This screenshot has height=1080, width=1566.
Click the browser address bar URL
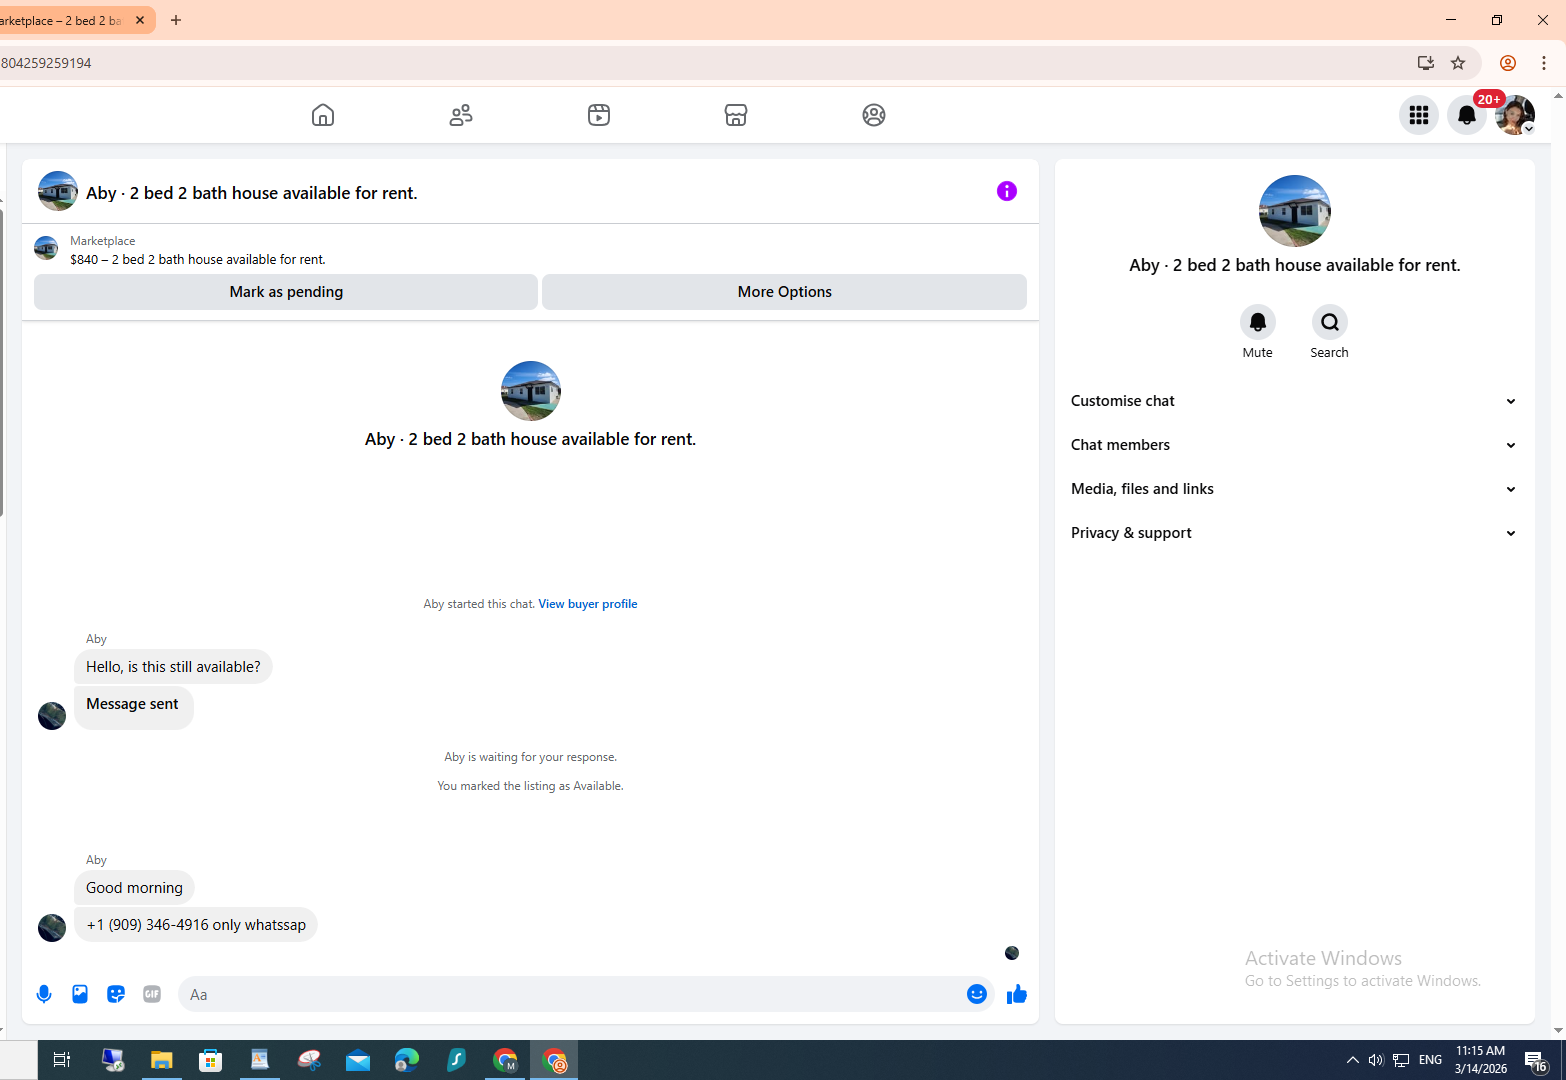700,63
